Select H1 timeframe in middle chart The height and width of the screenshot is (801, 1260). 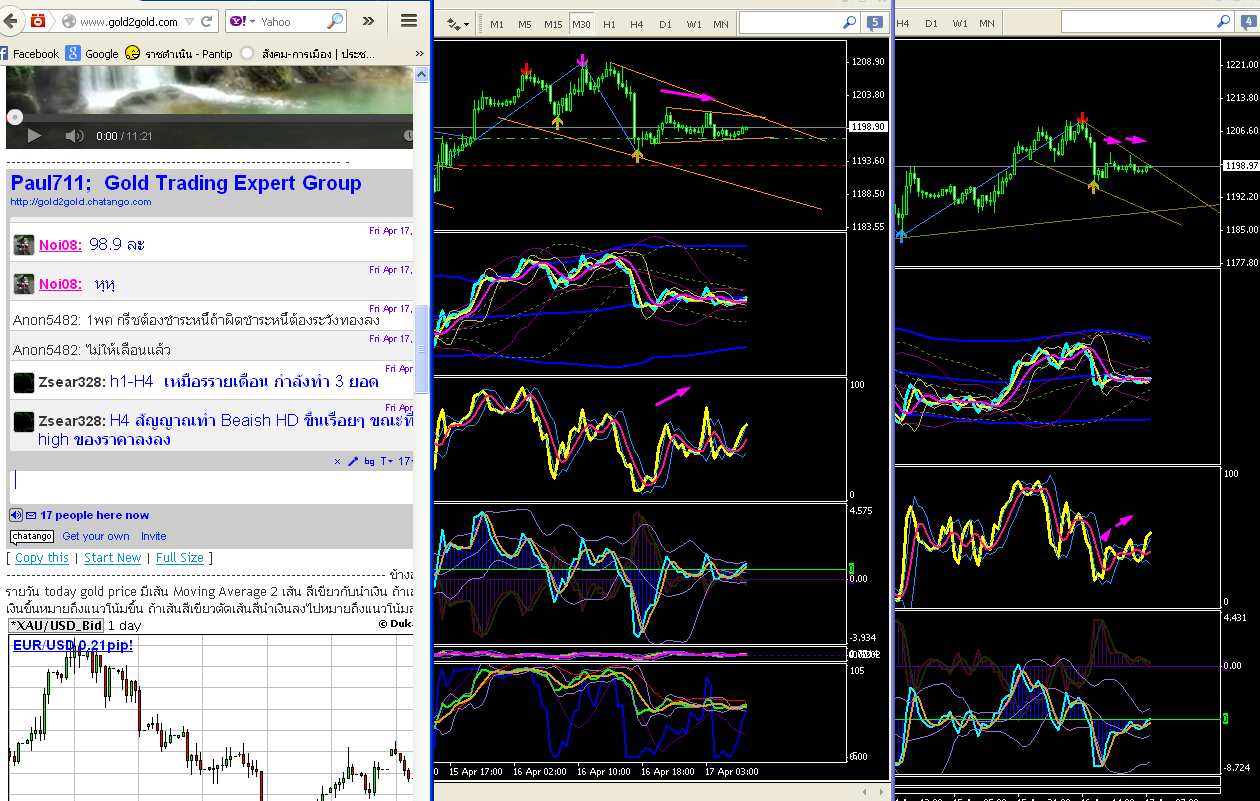tap(609, 23)
